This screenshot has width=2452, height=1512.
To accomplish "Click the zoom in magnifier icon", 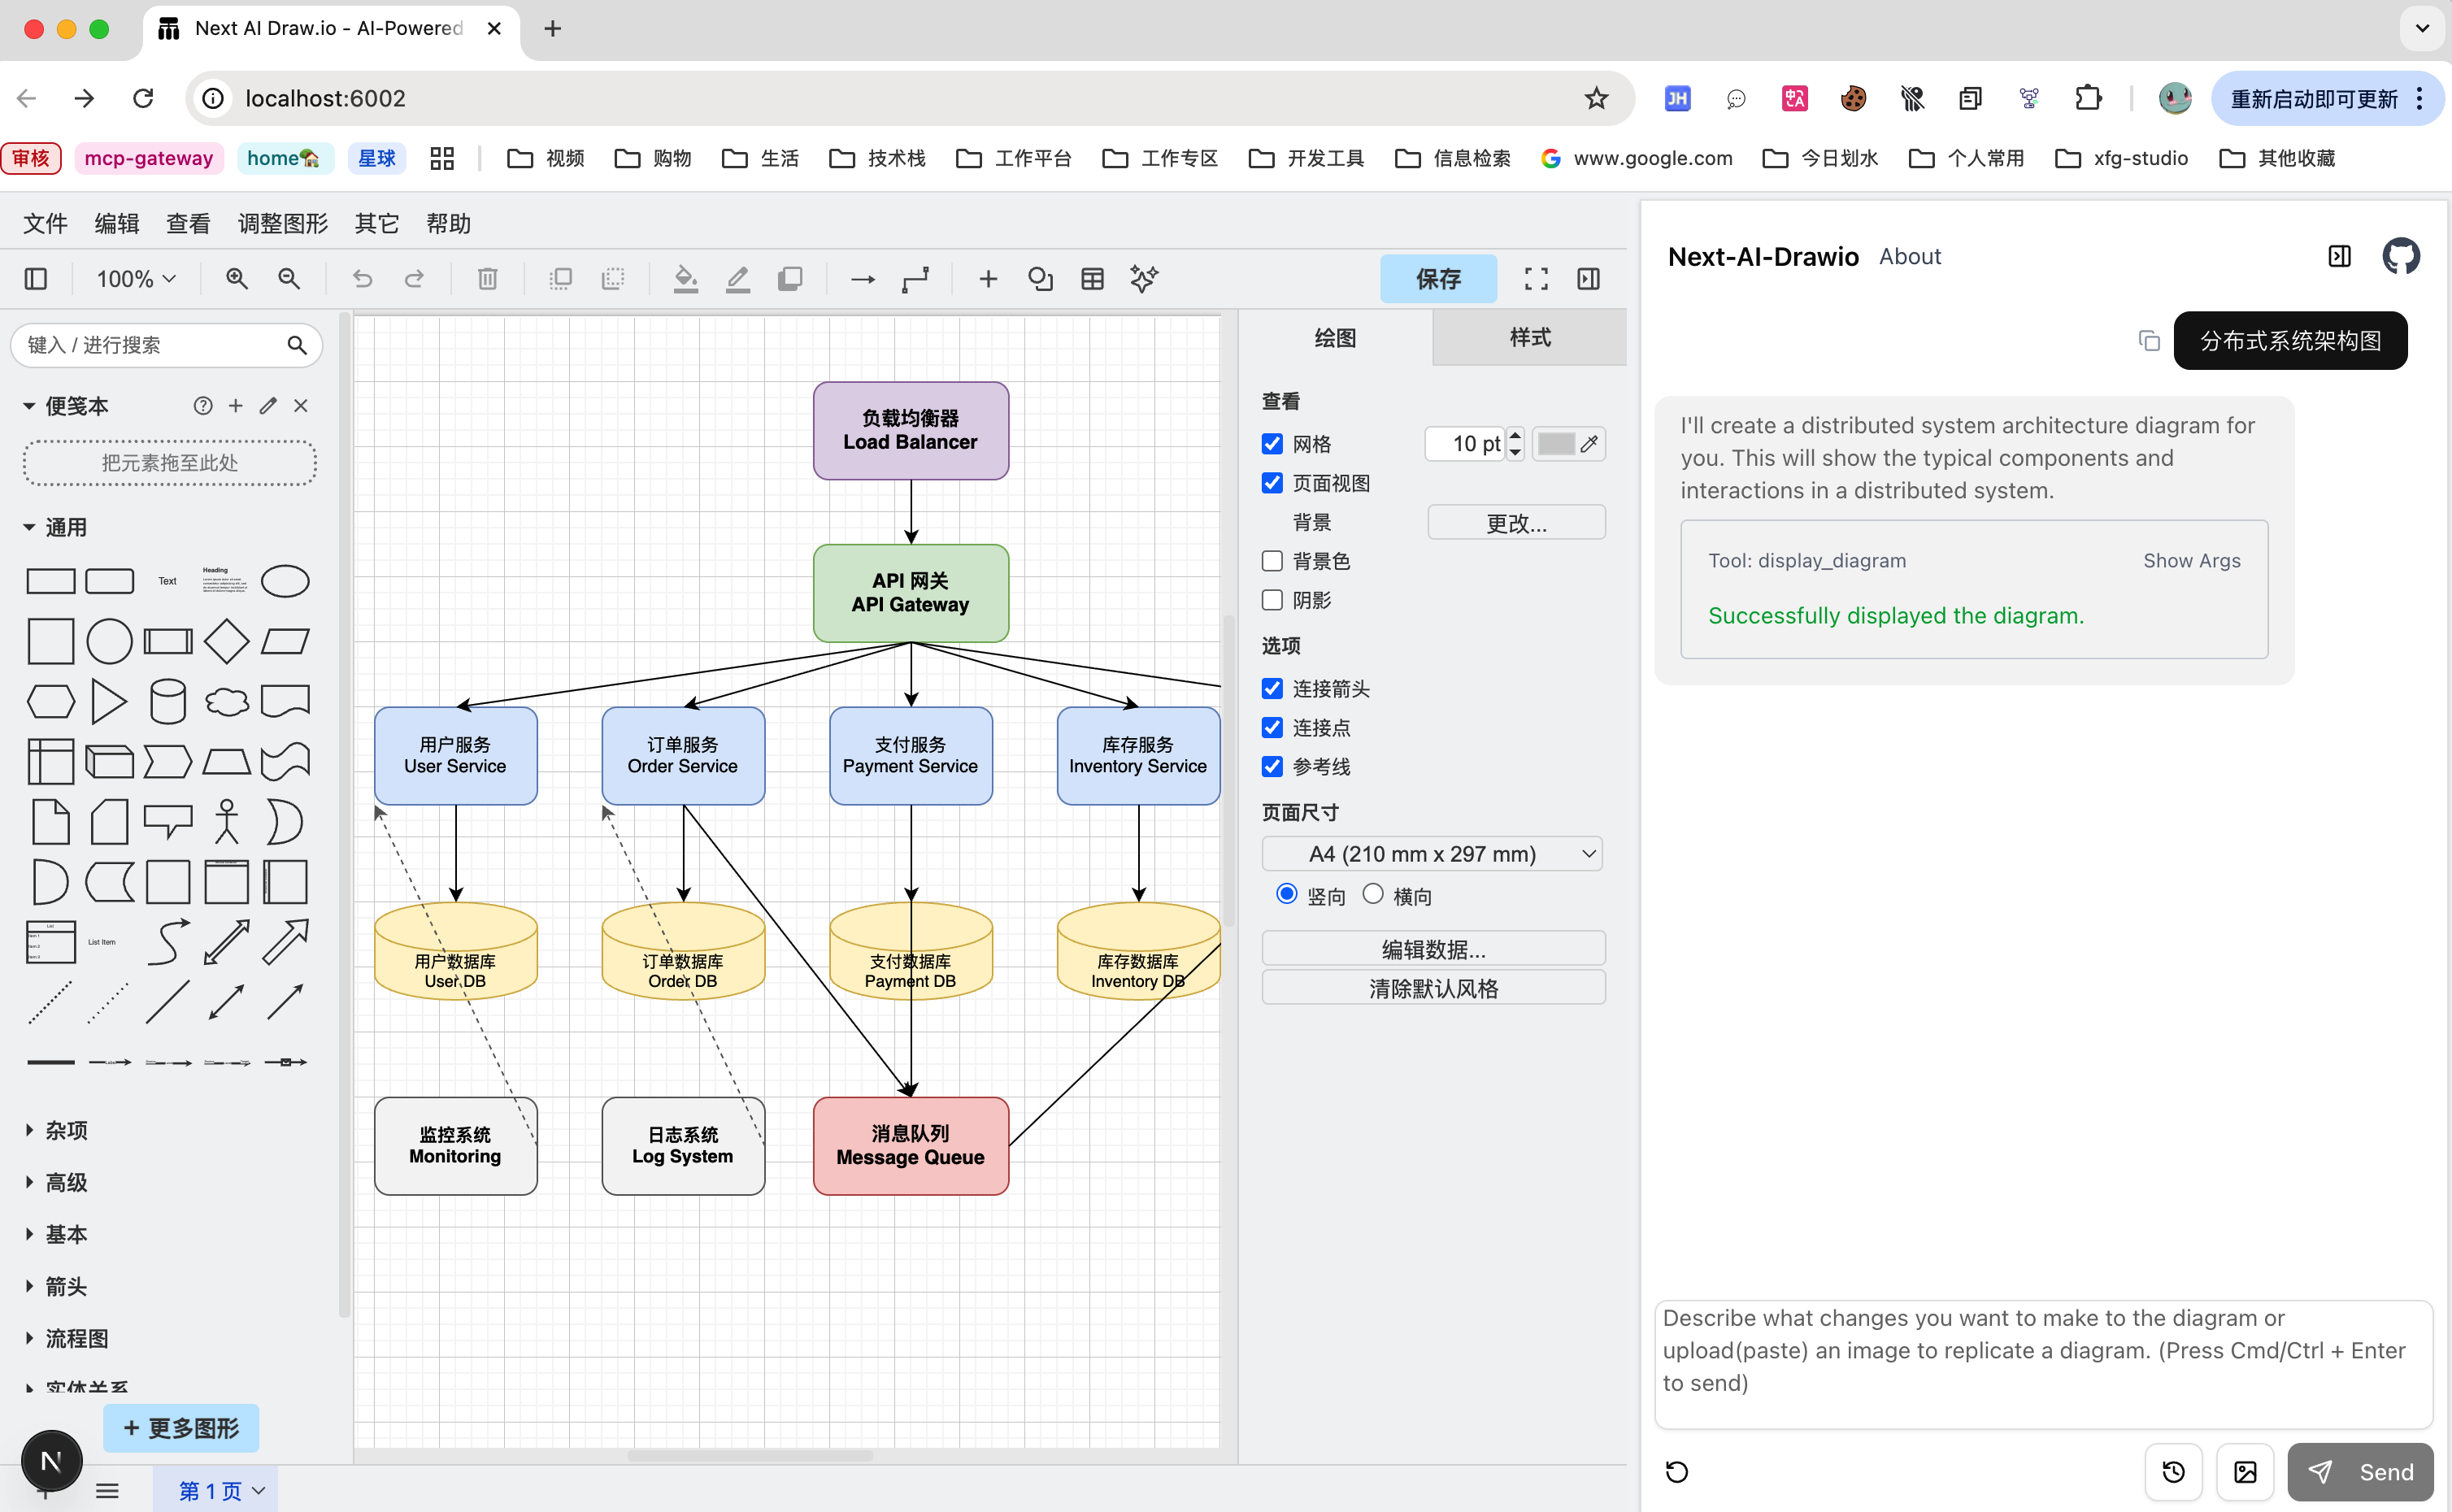I will pyautogui.click(x=237, y=279).
